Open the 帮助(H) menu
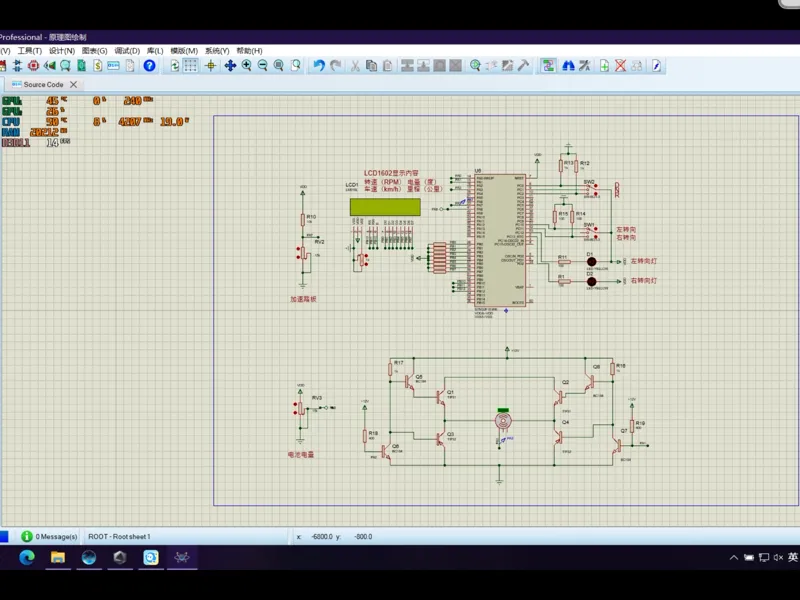 point(249,51)
